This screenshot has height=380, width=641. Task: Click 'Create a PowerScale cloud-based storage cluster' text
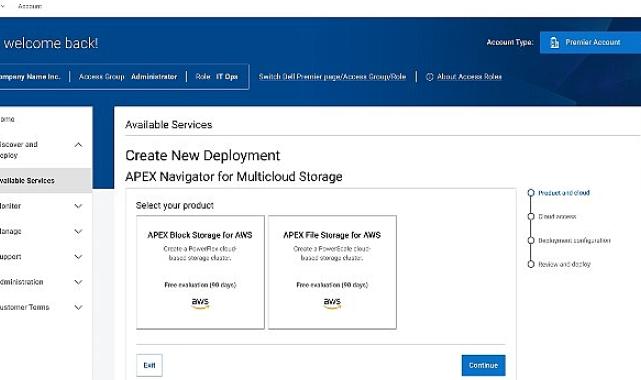click(x=332, y=253)
